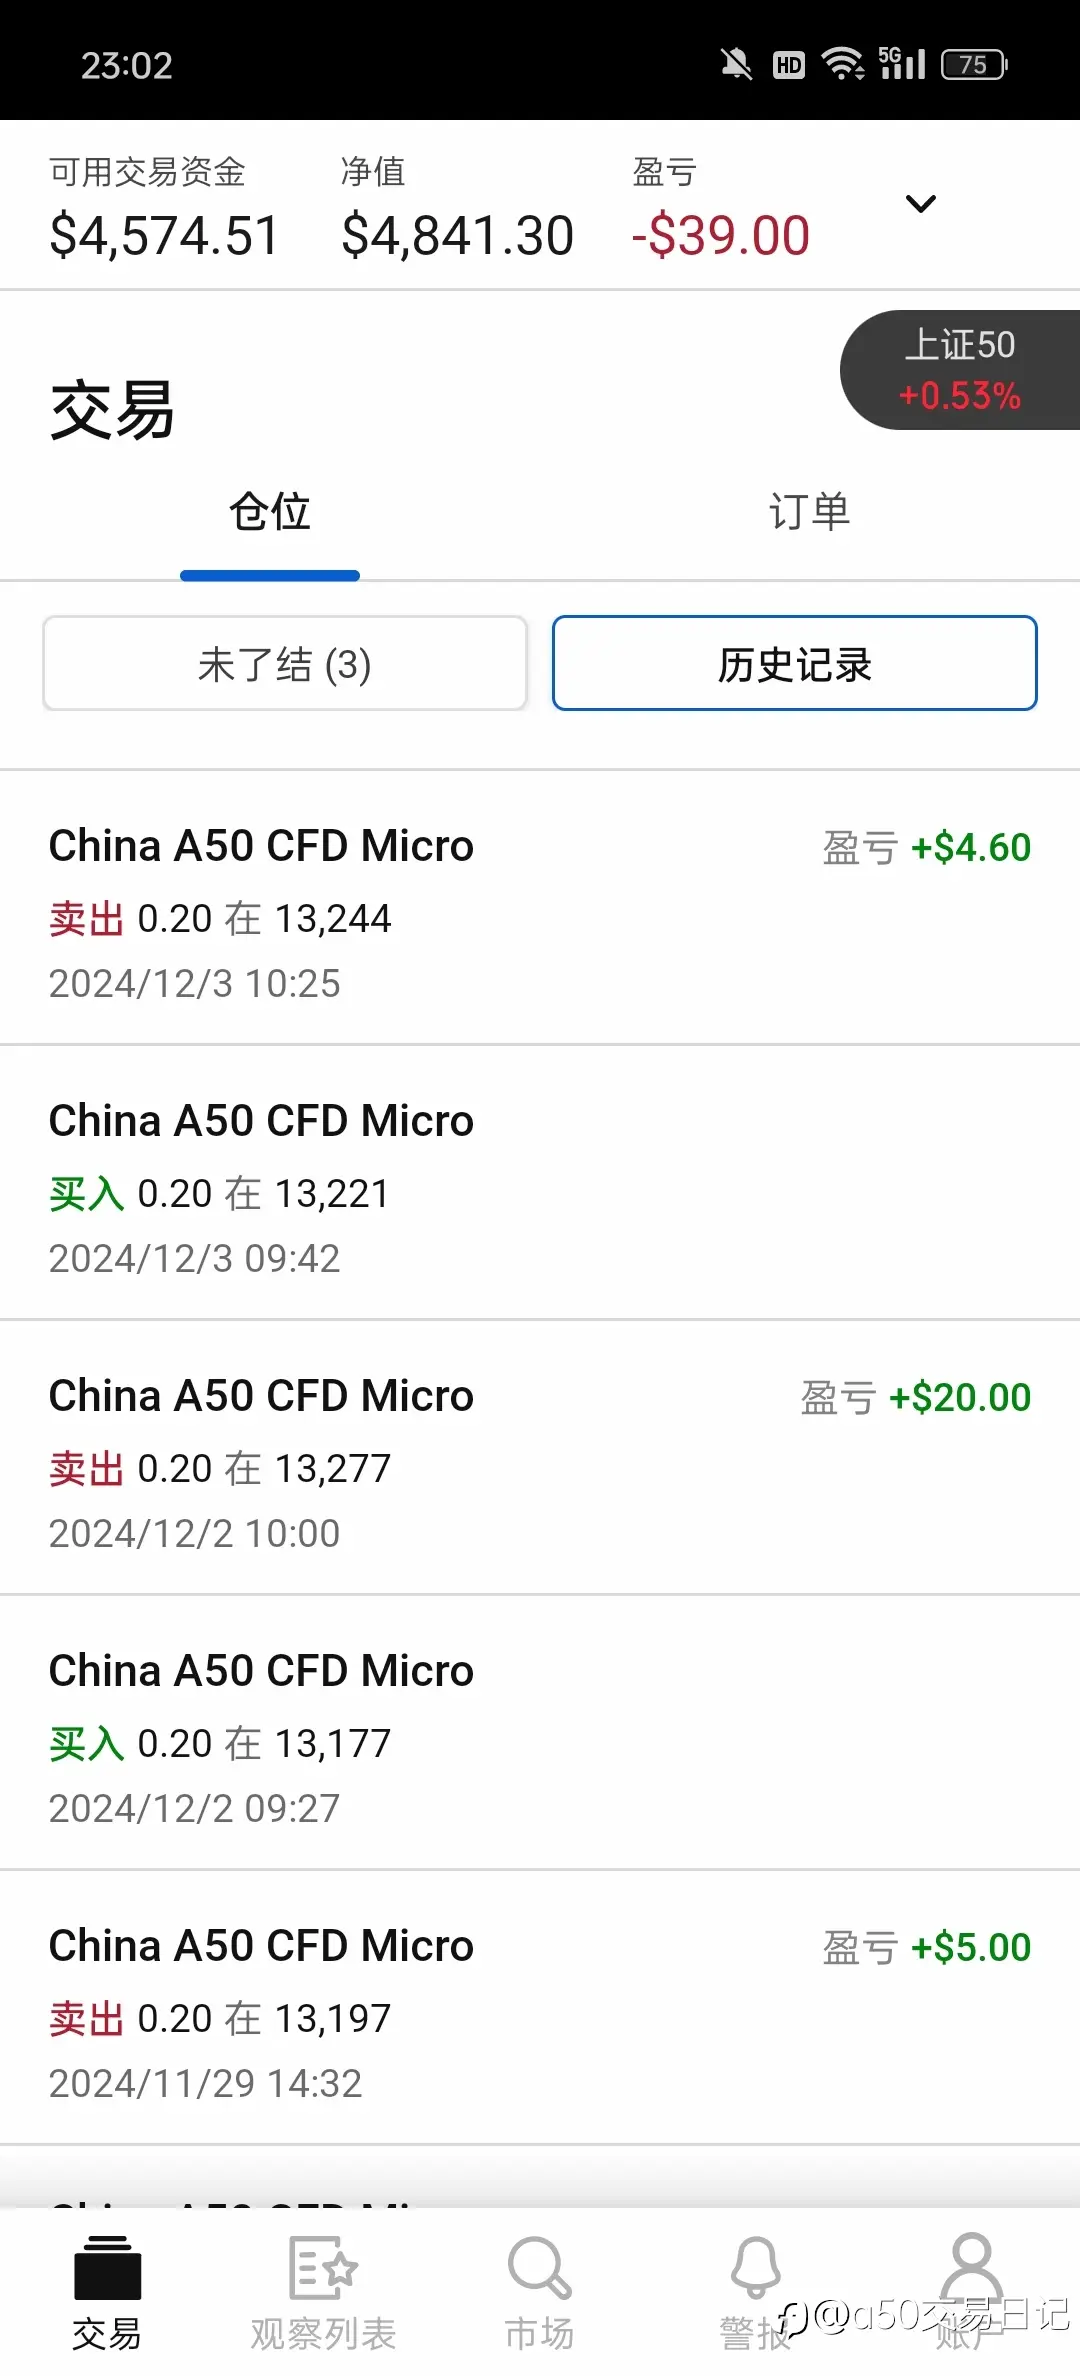The height and width of the screenshot is (2376, 1080).
Task: Open the 警报 bell alerts icon
Action: (x=756, y=2267)
